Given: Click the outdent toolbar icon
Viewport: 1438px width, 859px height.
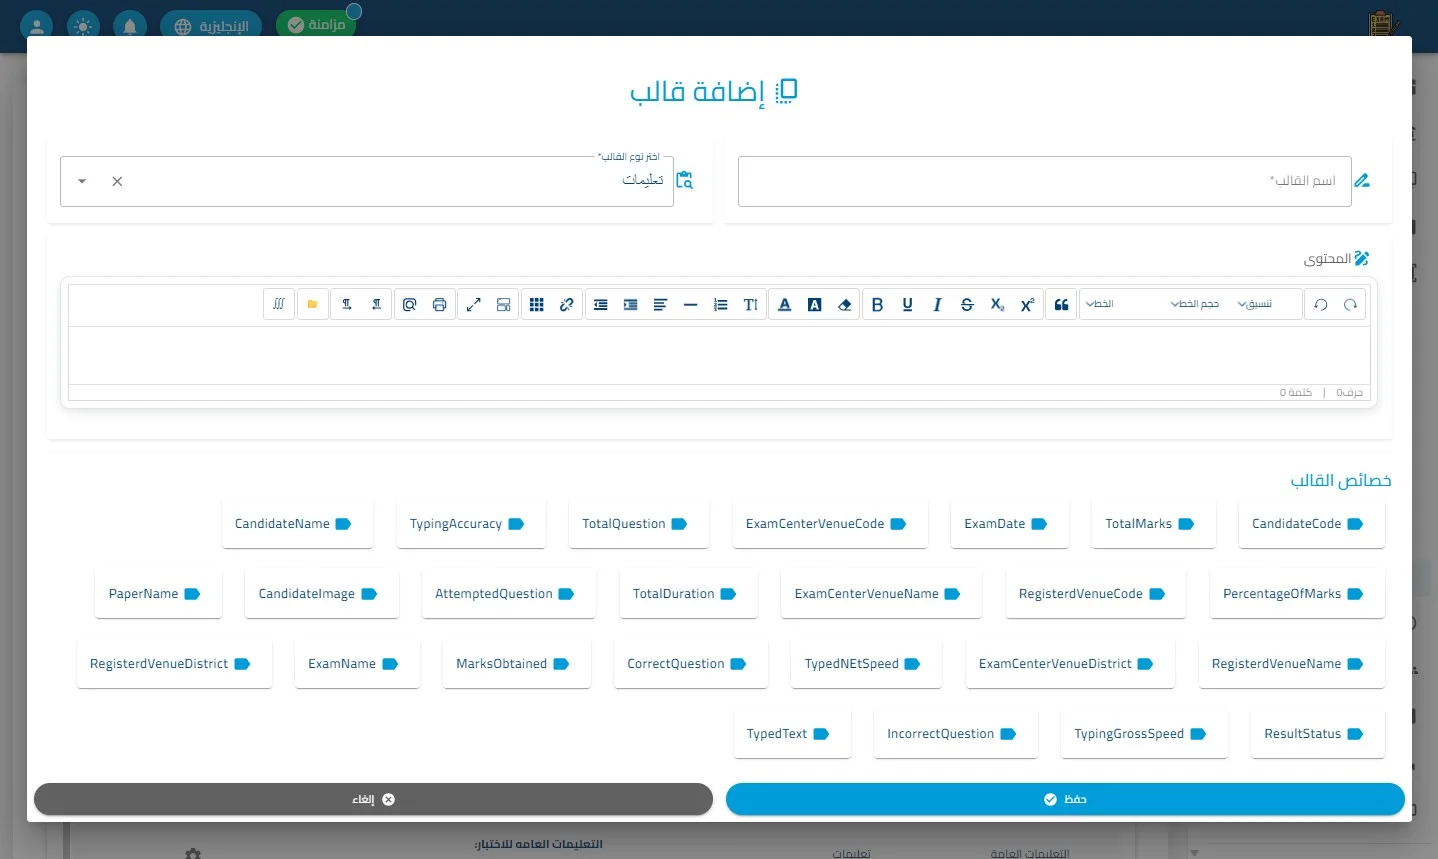Looking at the screenshot, I should (601, 304).
